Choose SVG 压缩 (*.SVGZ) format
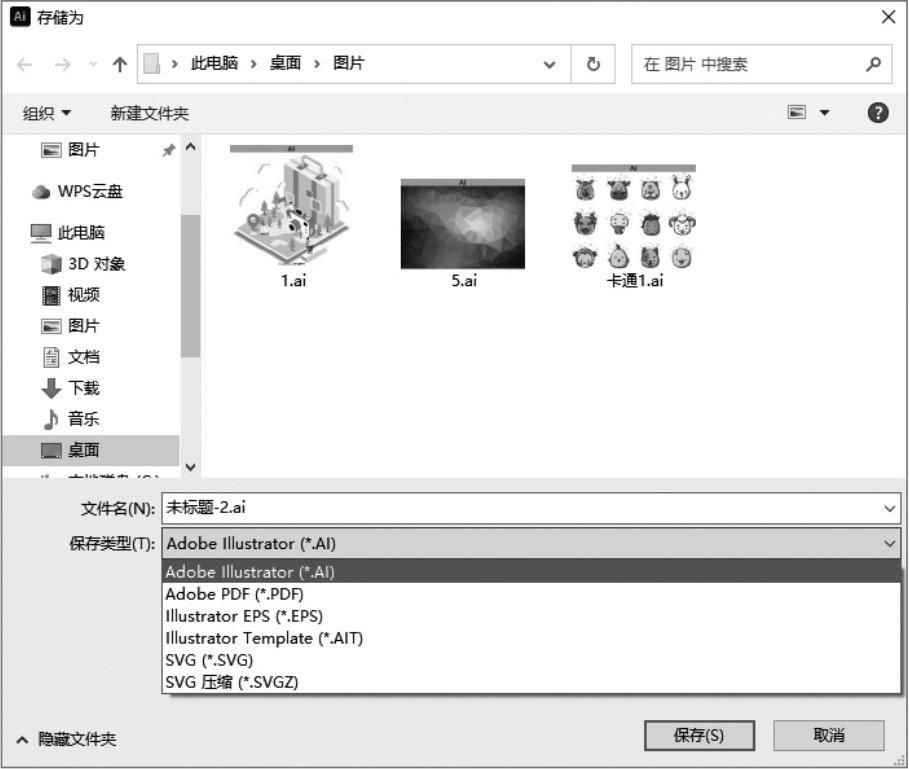 531,682
